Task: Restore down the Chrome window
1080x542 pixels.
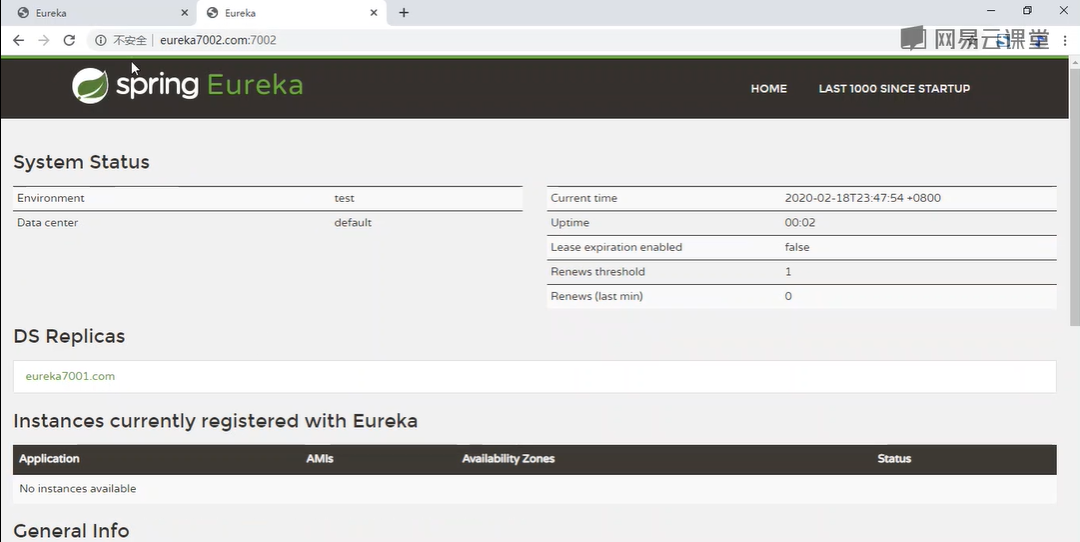Action: (x=1027, y=11)
